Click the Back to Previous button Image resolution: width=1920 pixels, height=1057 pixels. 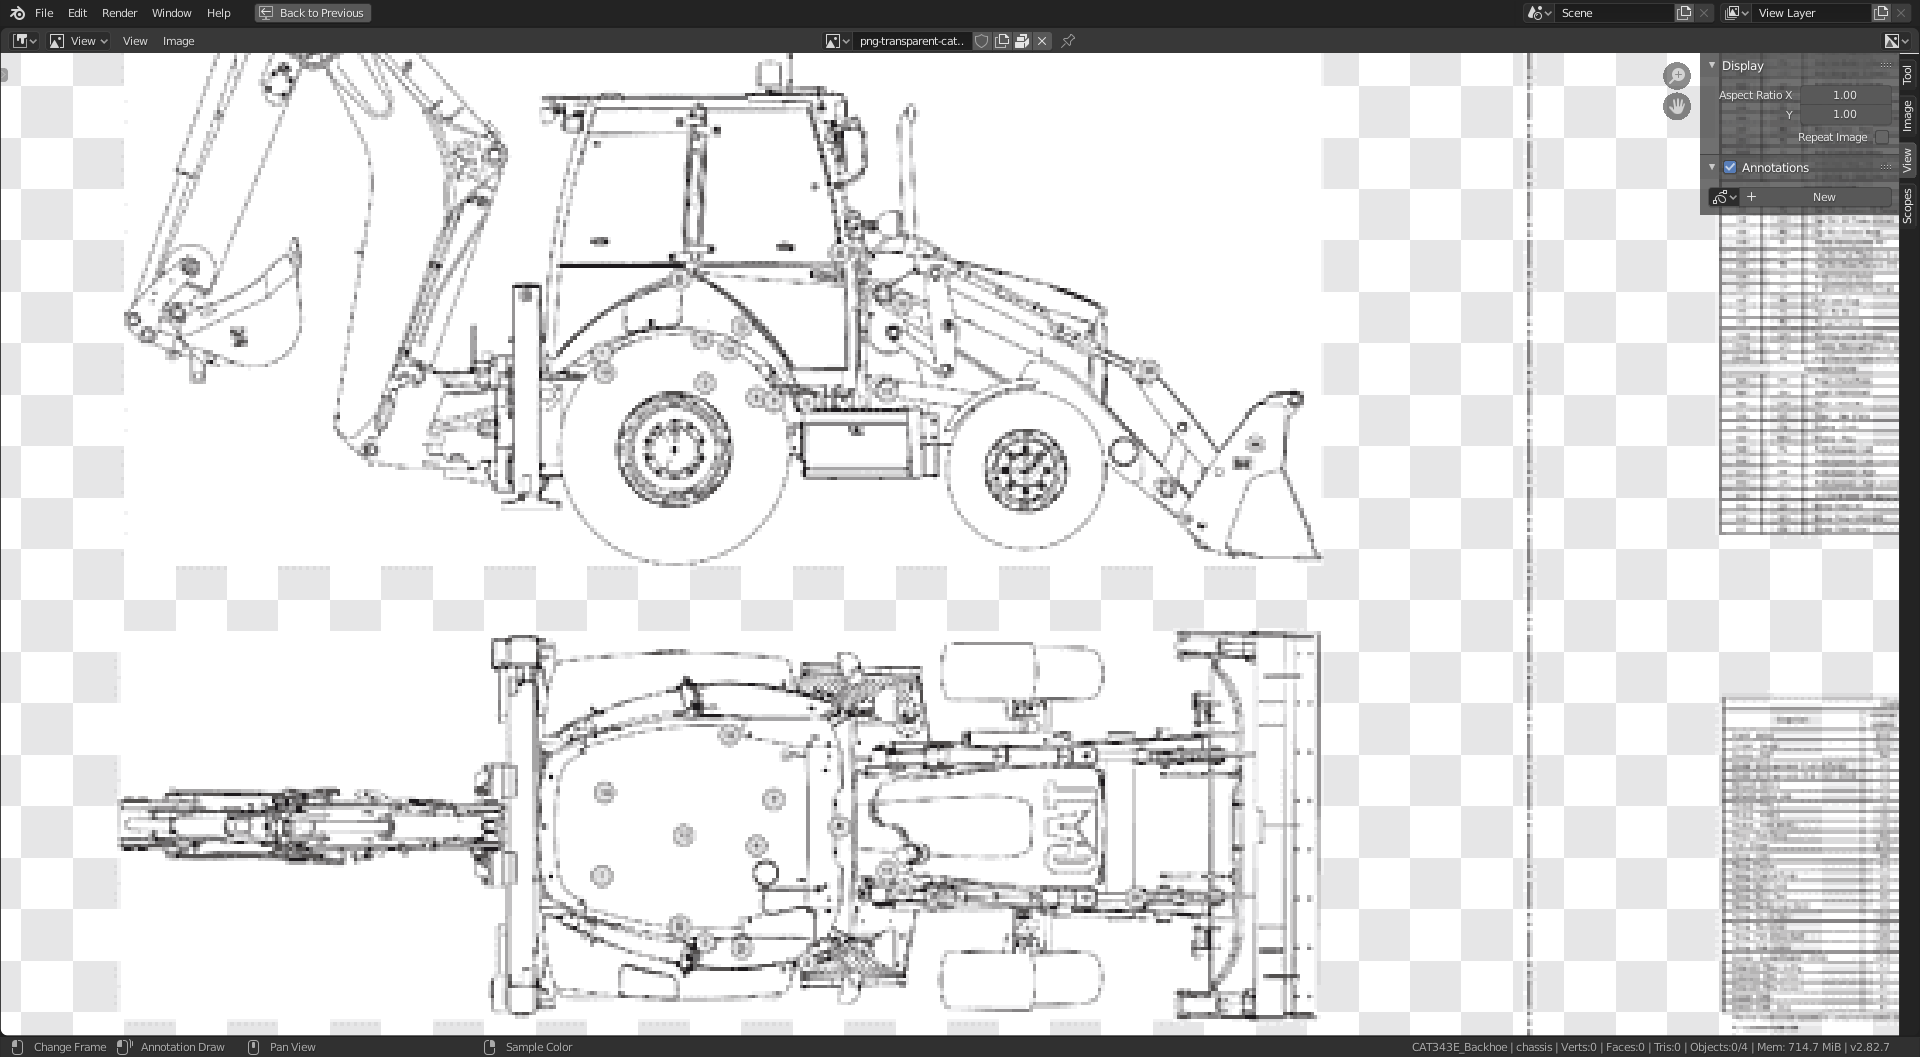click(x=312, y=13)
